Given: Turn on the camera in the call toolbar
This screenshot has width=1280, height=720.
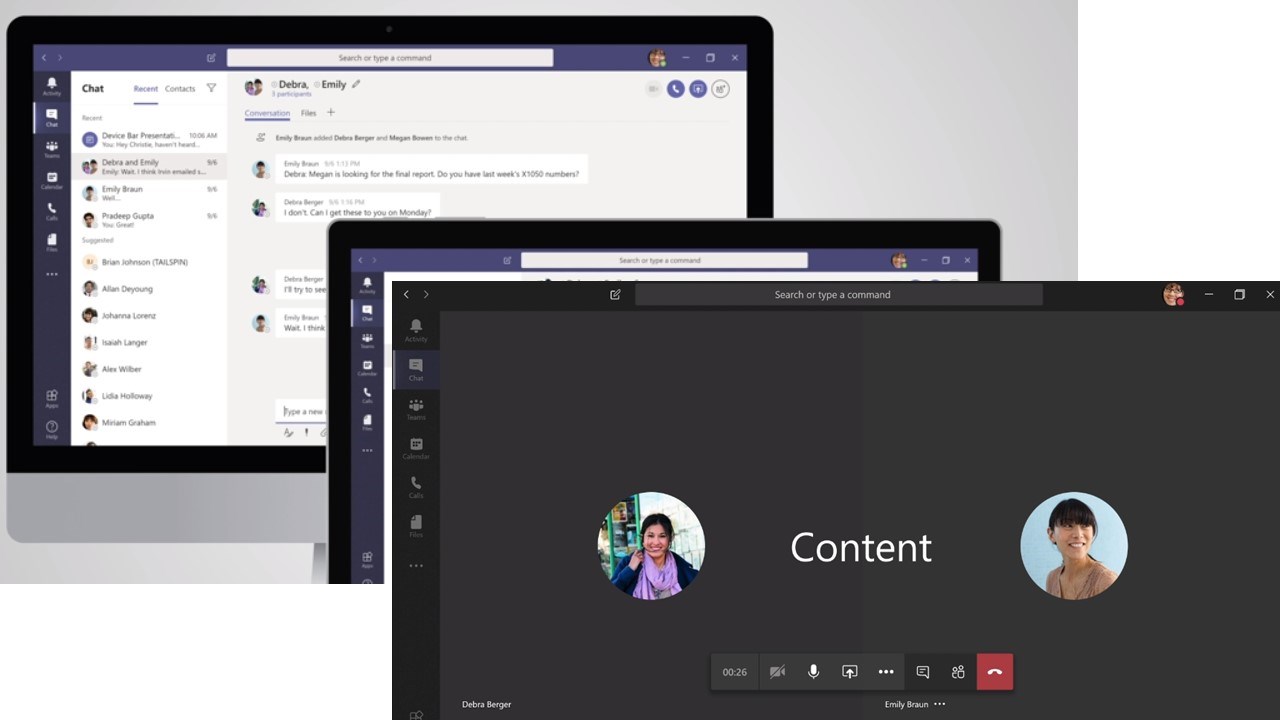Looking at the screenshot, I should [777, 672].
